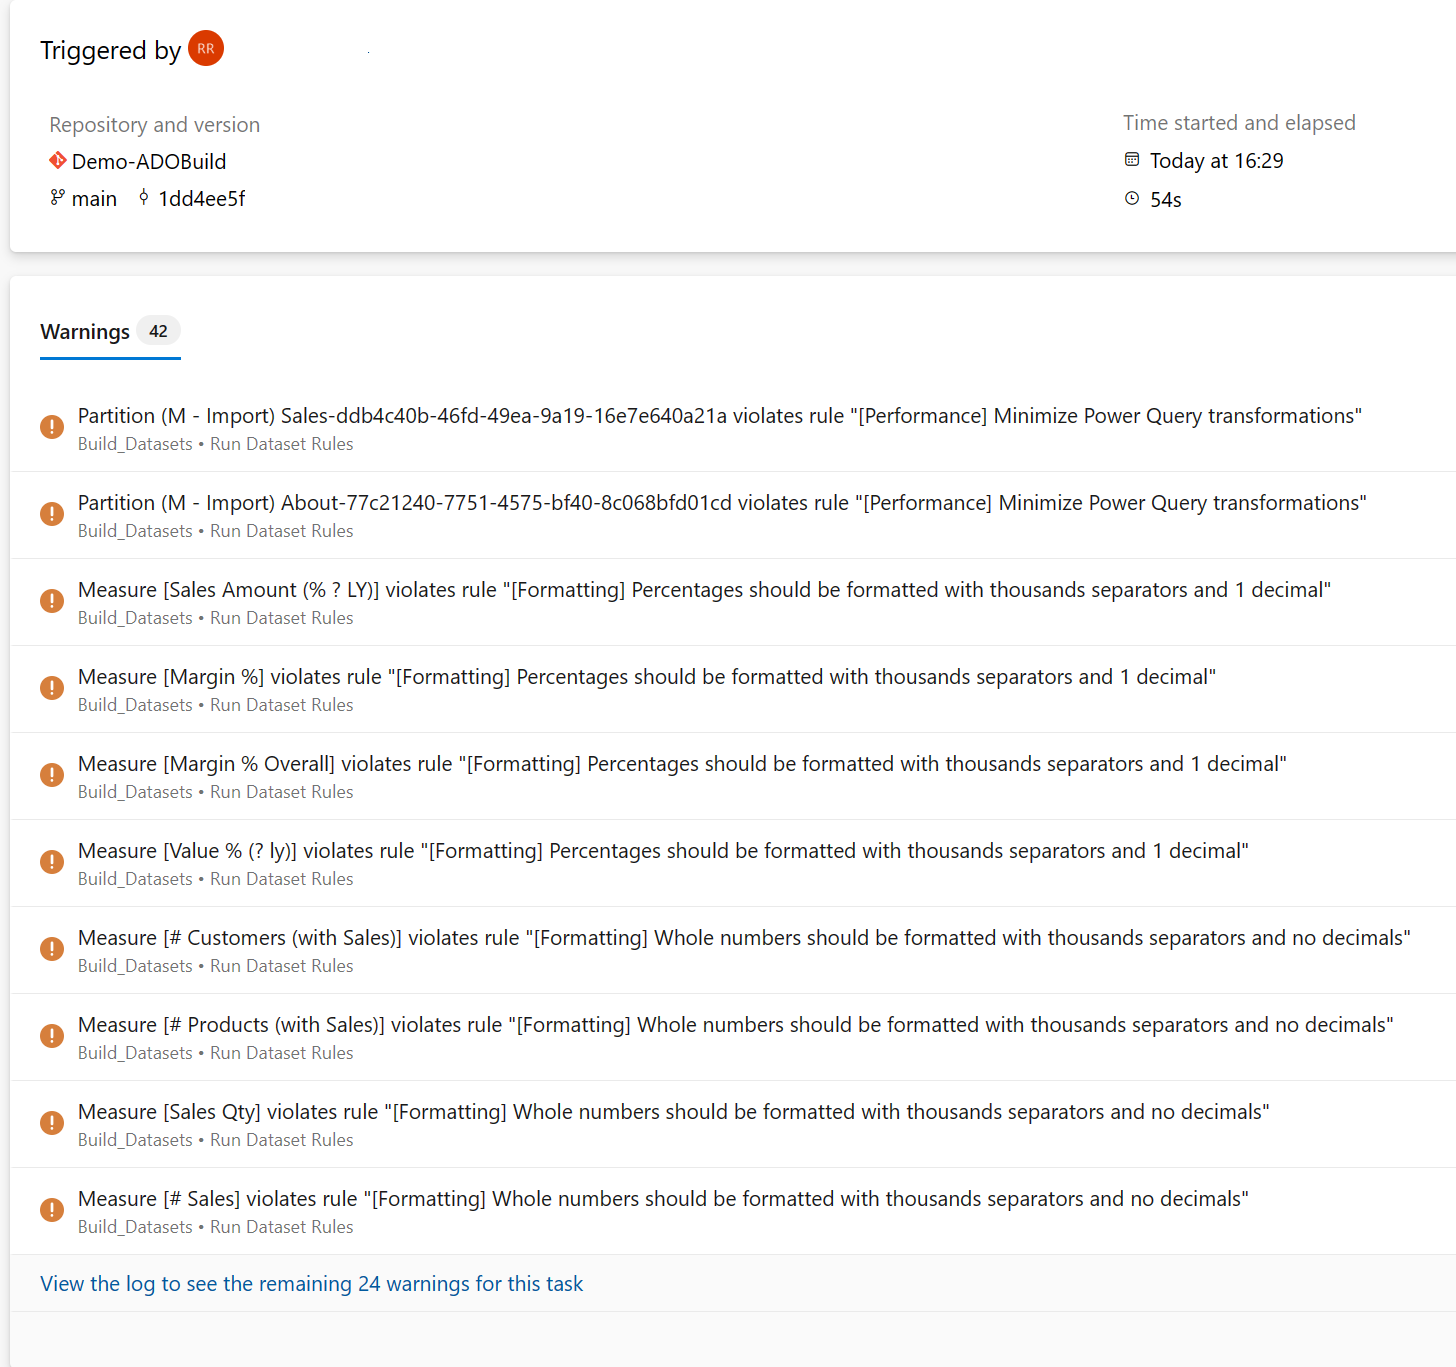Click the commit icon beside 1dd4ee5f
The image size is (1456, 1367).
tap(144, 198)
